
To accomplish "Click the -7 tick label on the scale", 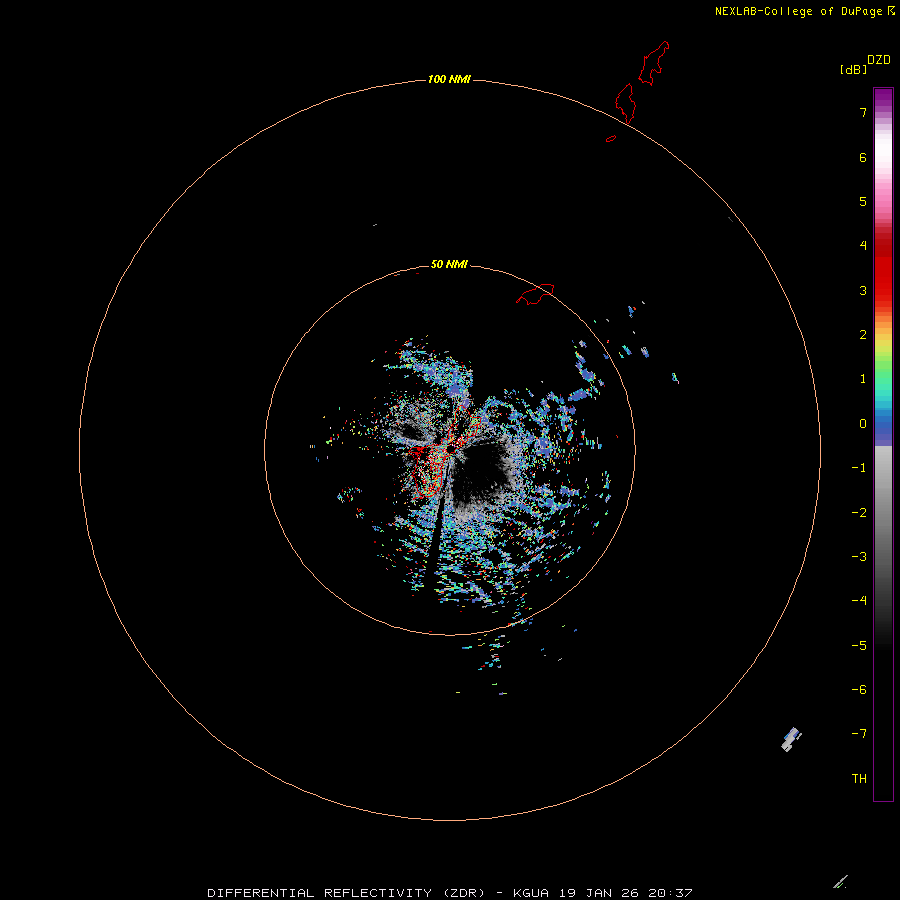I will 859,734.
